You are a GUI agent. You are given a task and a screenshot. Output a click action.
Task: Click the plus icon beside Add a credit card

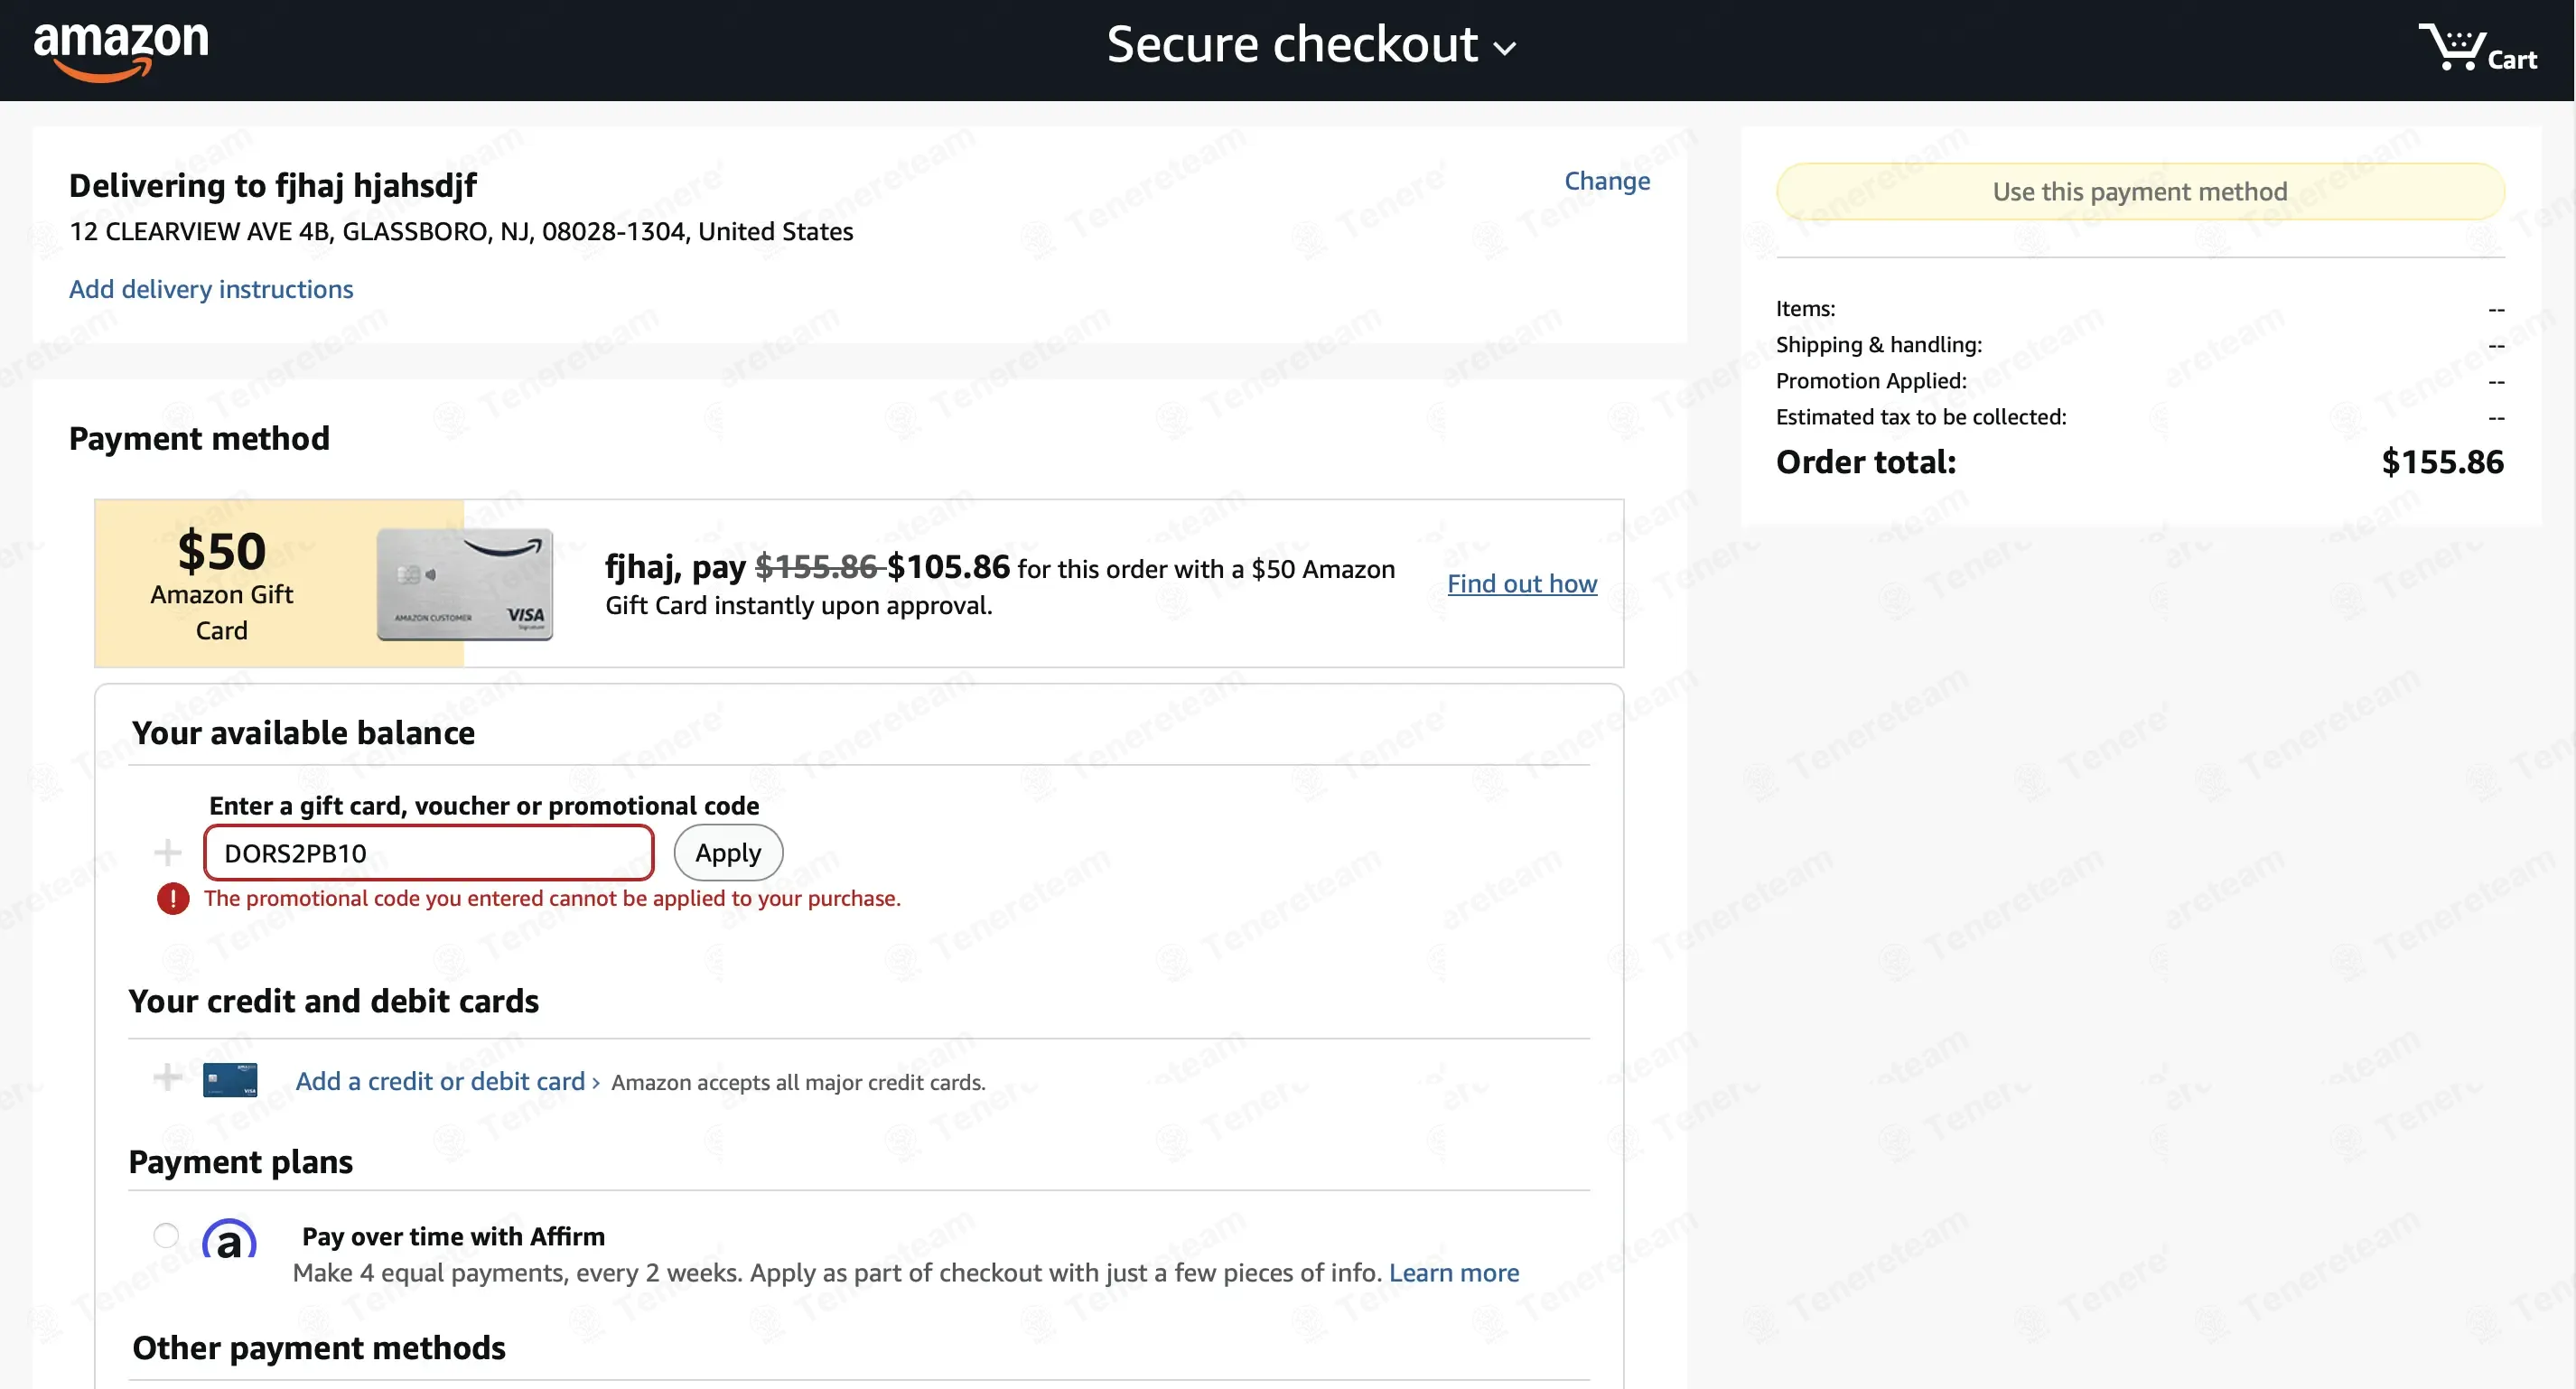167,1078
